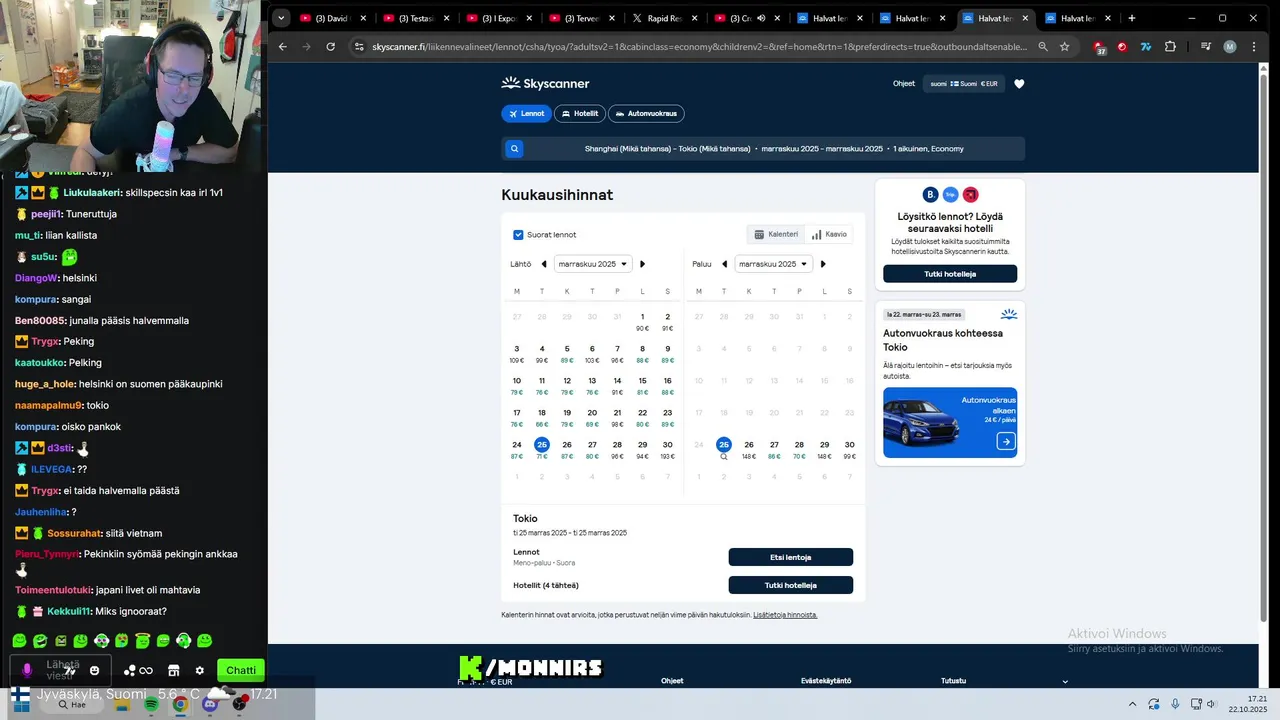Open departure month marraskuu 2025 dropdown
This screenshot has width=1280, height=720.
coord(593,264)
